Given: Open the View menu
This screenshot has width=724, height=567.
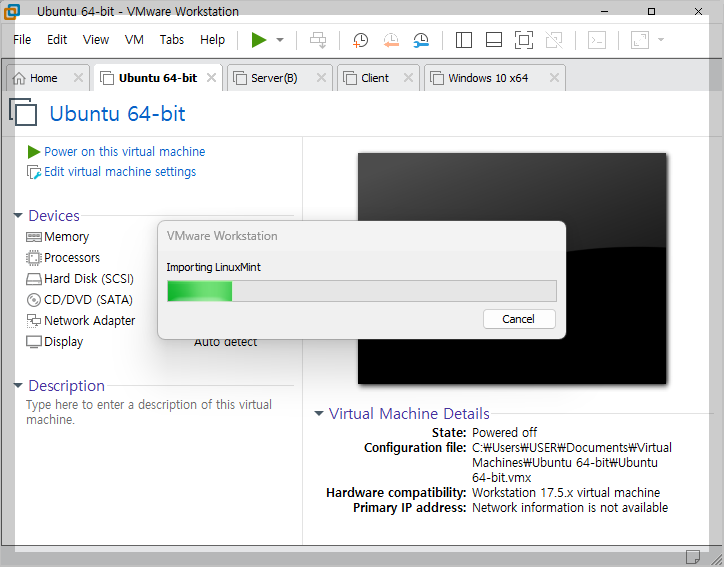Looking at the screenshot, I should click(x=96, y=40).
